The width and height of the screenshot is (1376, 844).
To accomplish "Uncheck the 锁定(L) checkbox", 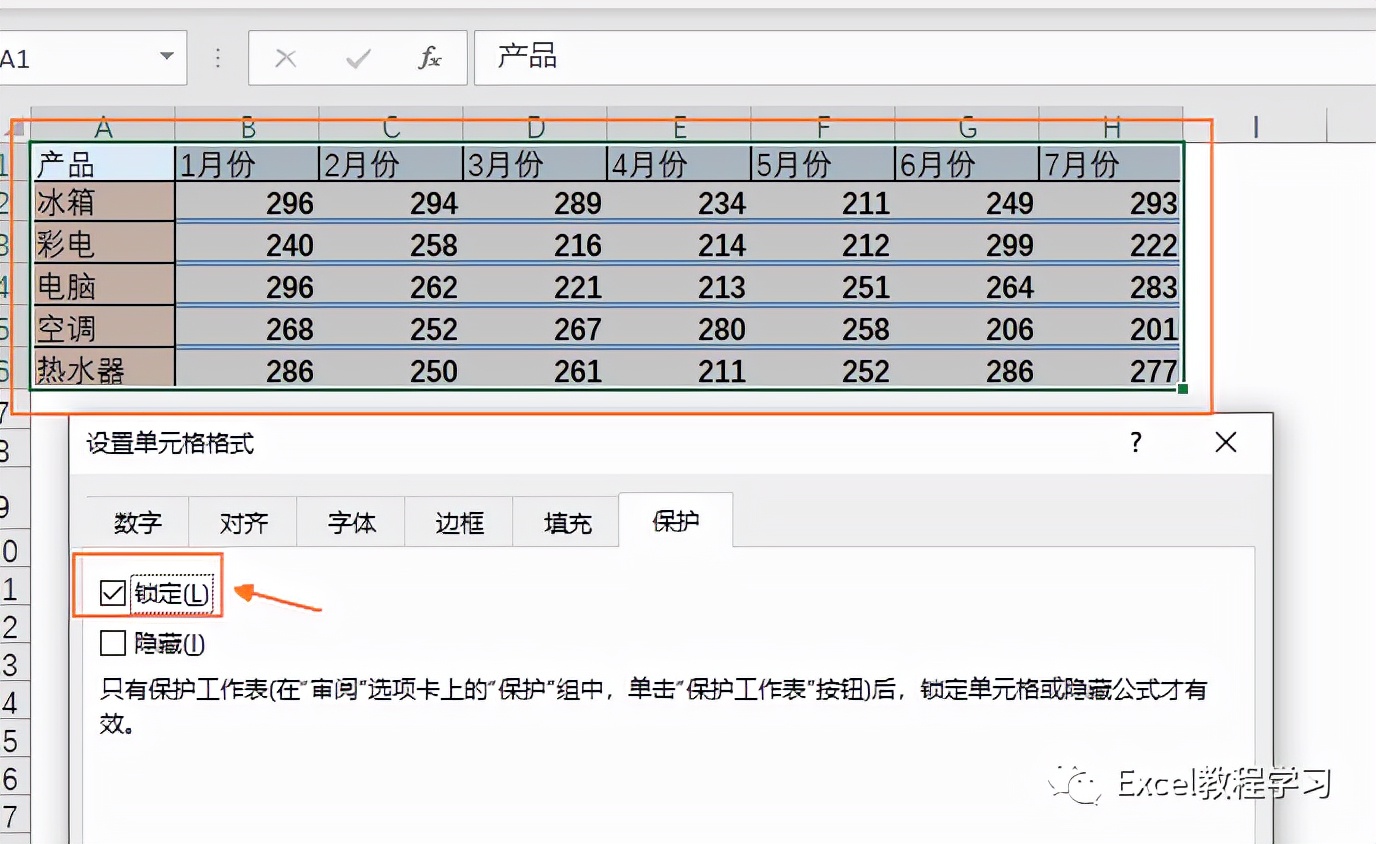I will [x=112, y=593].
